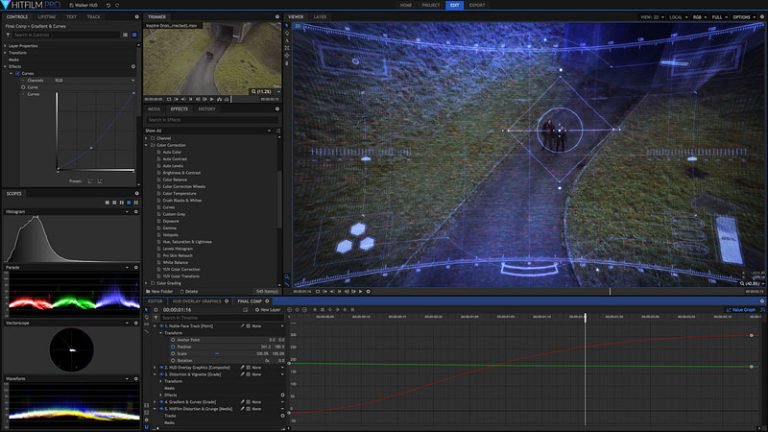This screenshot has height=432, width=768.
Task: Click the timeline timecode 00:00:01:16
Action: tap(177, 310)
